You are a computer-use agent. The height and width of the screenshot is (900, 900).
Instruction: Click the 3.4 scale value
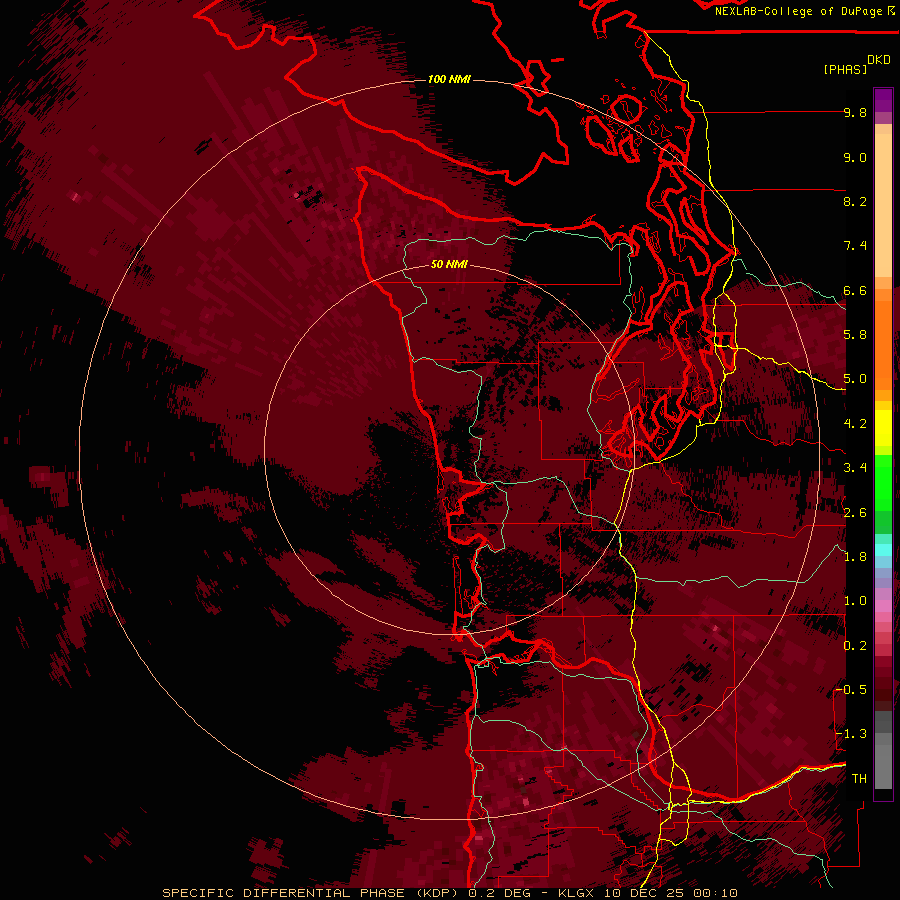(855, 468)
